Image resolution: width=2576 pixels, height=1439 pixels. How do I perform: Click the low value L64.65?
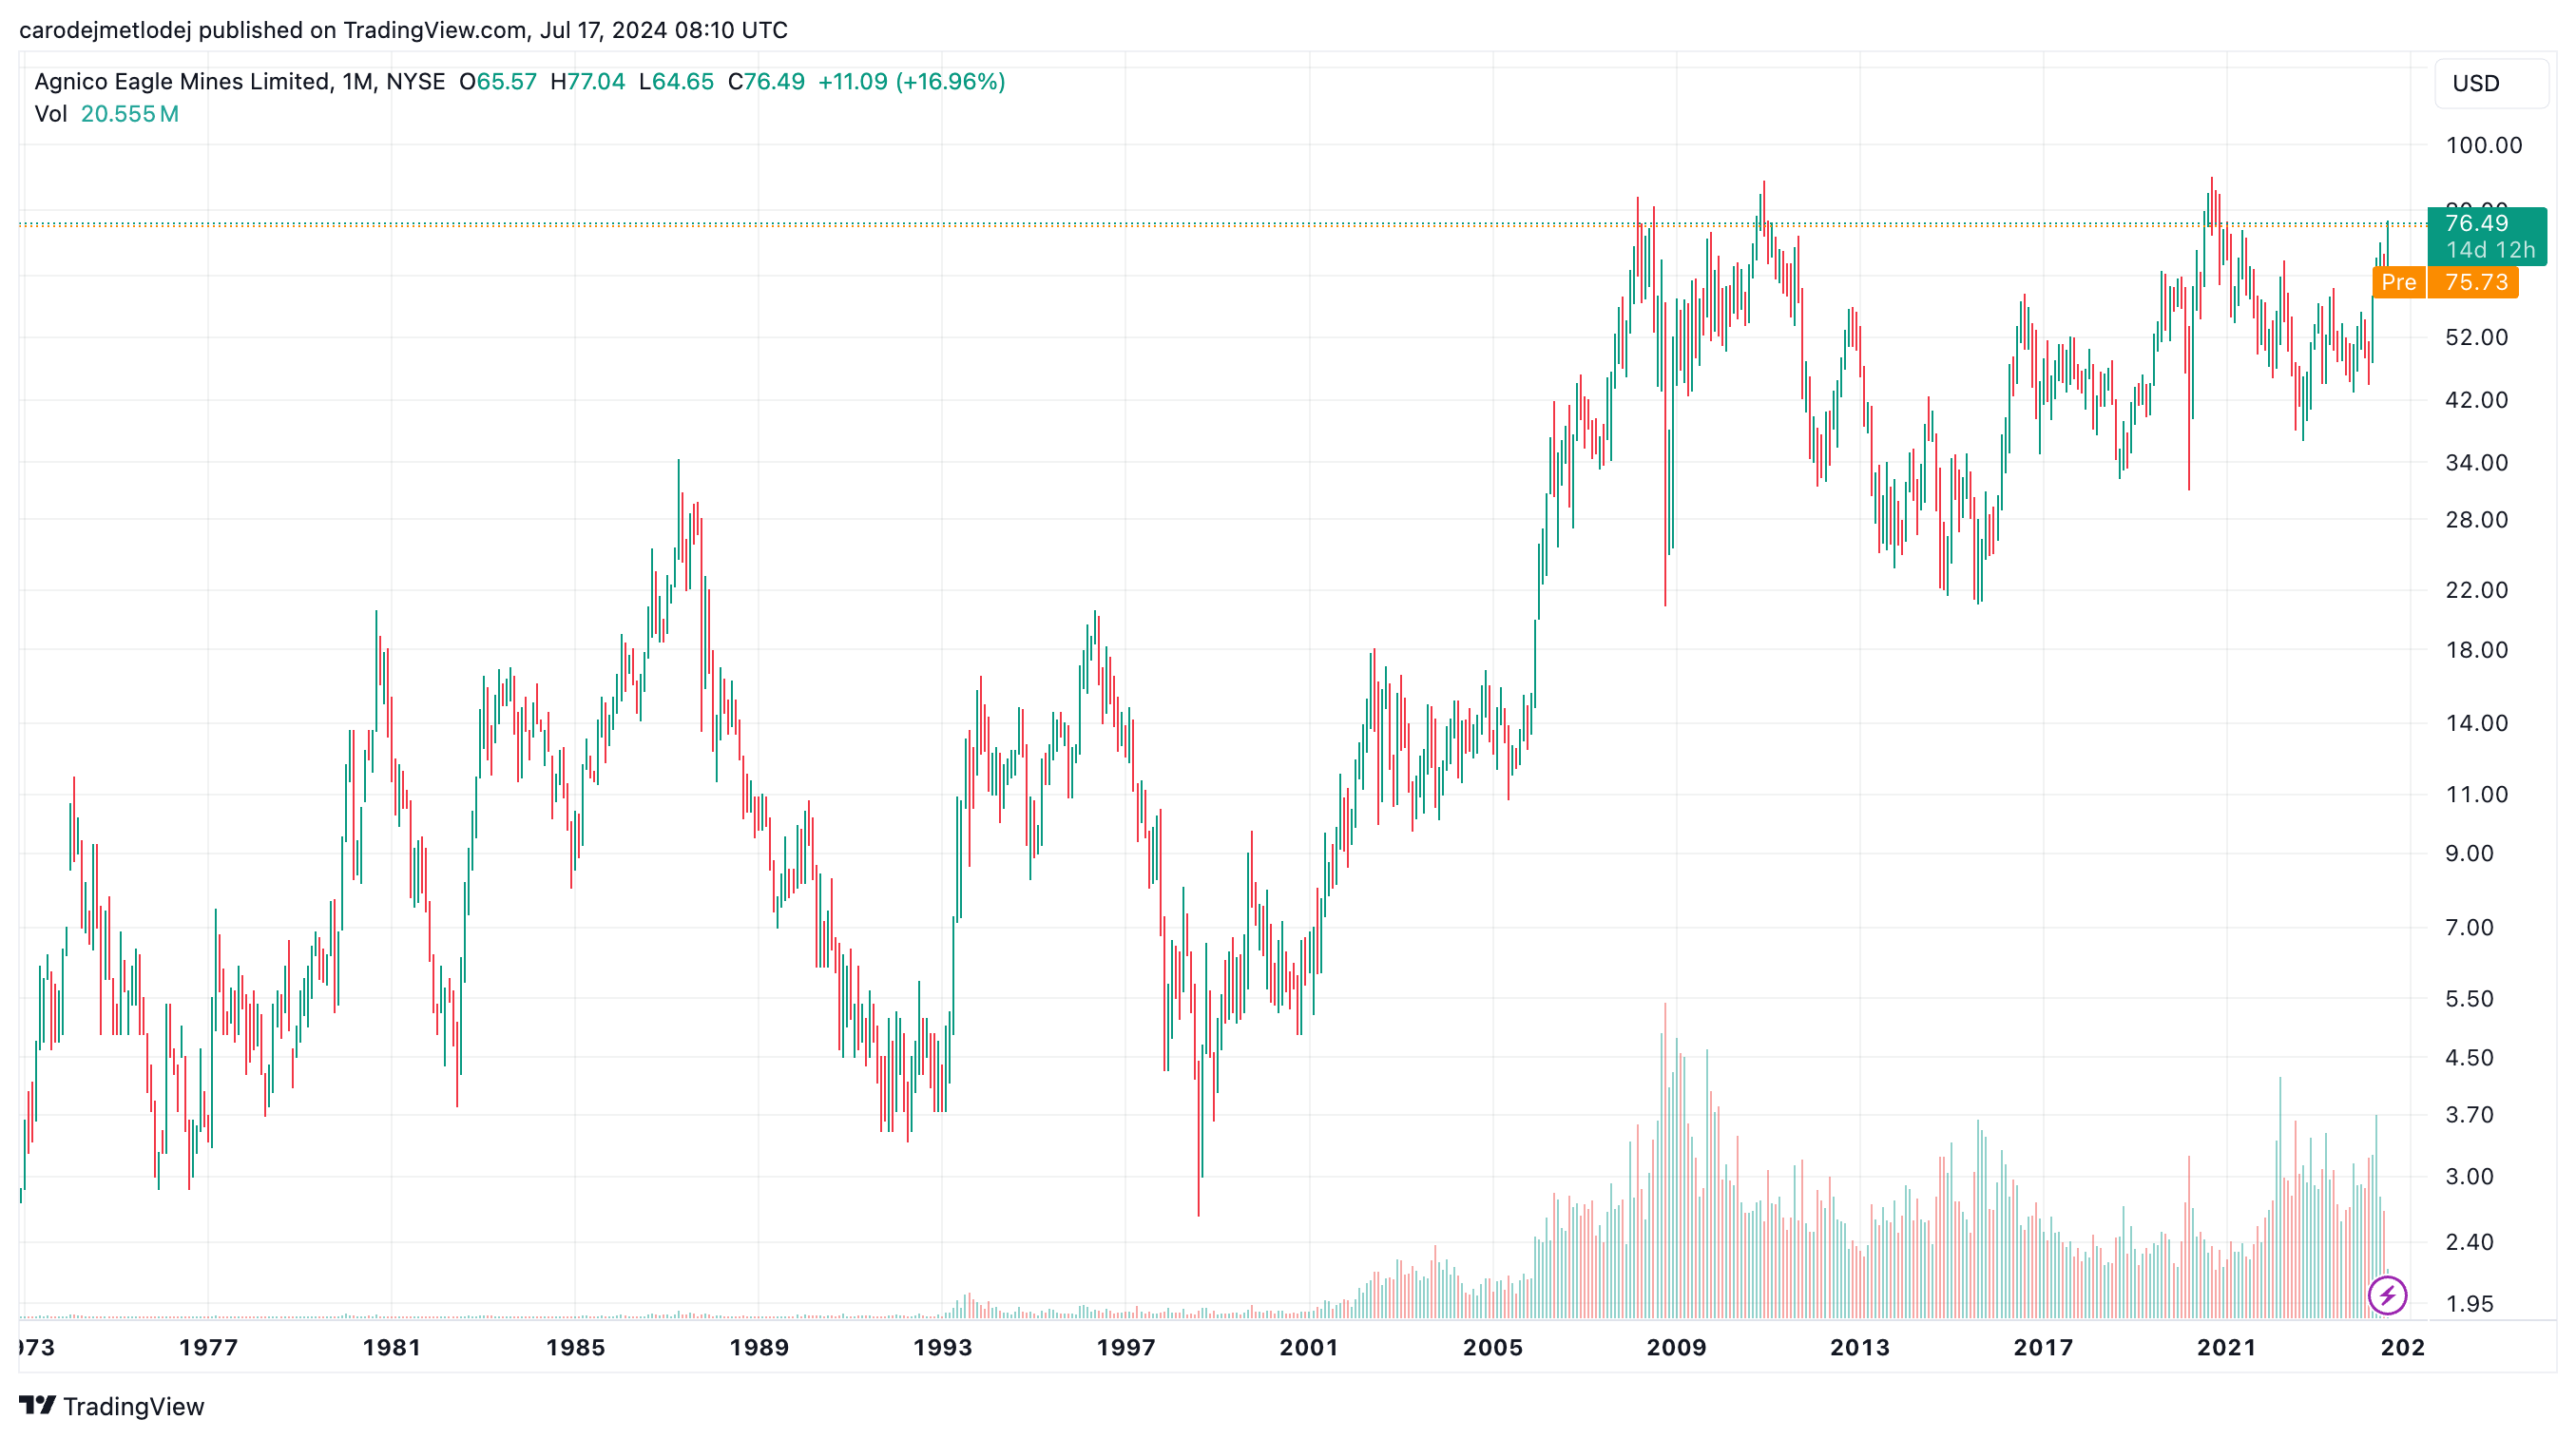point(677,82)
